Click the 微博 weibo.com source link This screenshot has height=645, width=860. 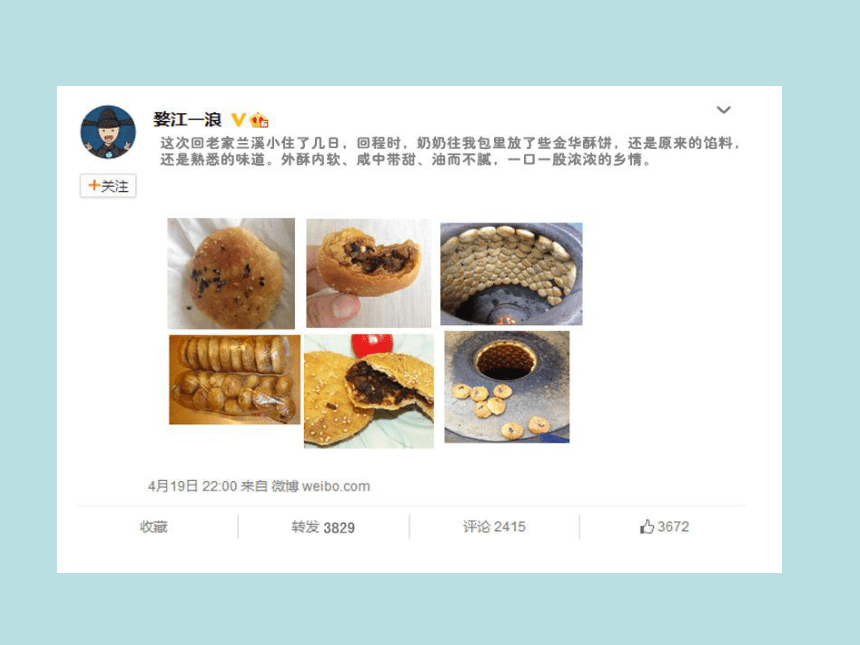click(x=321, y=486)
